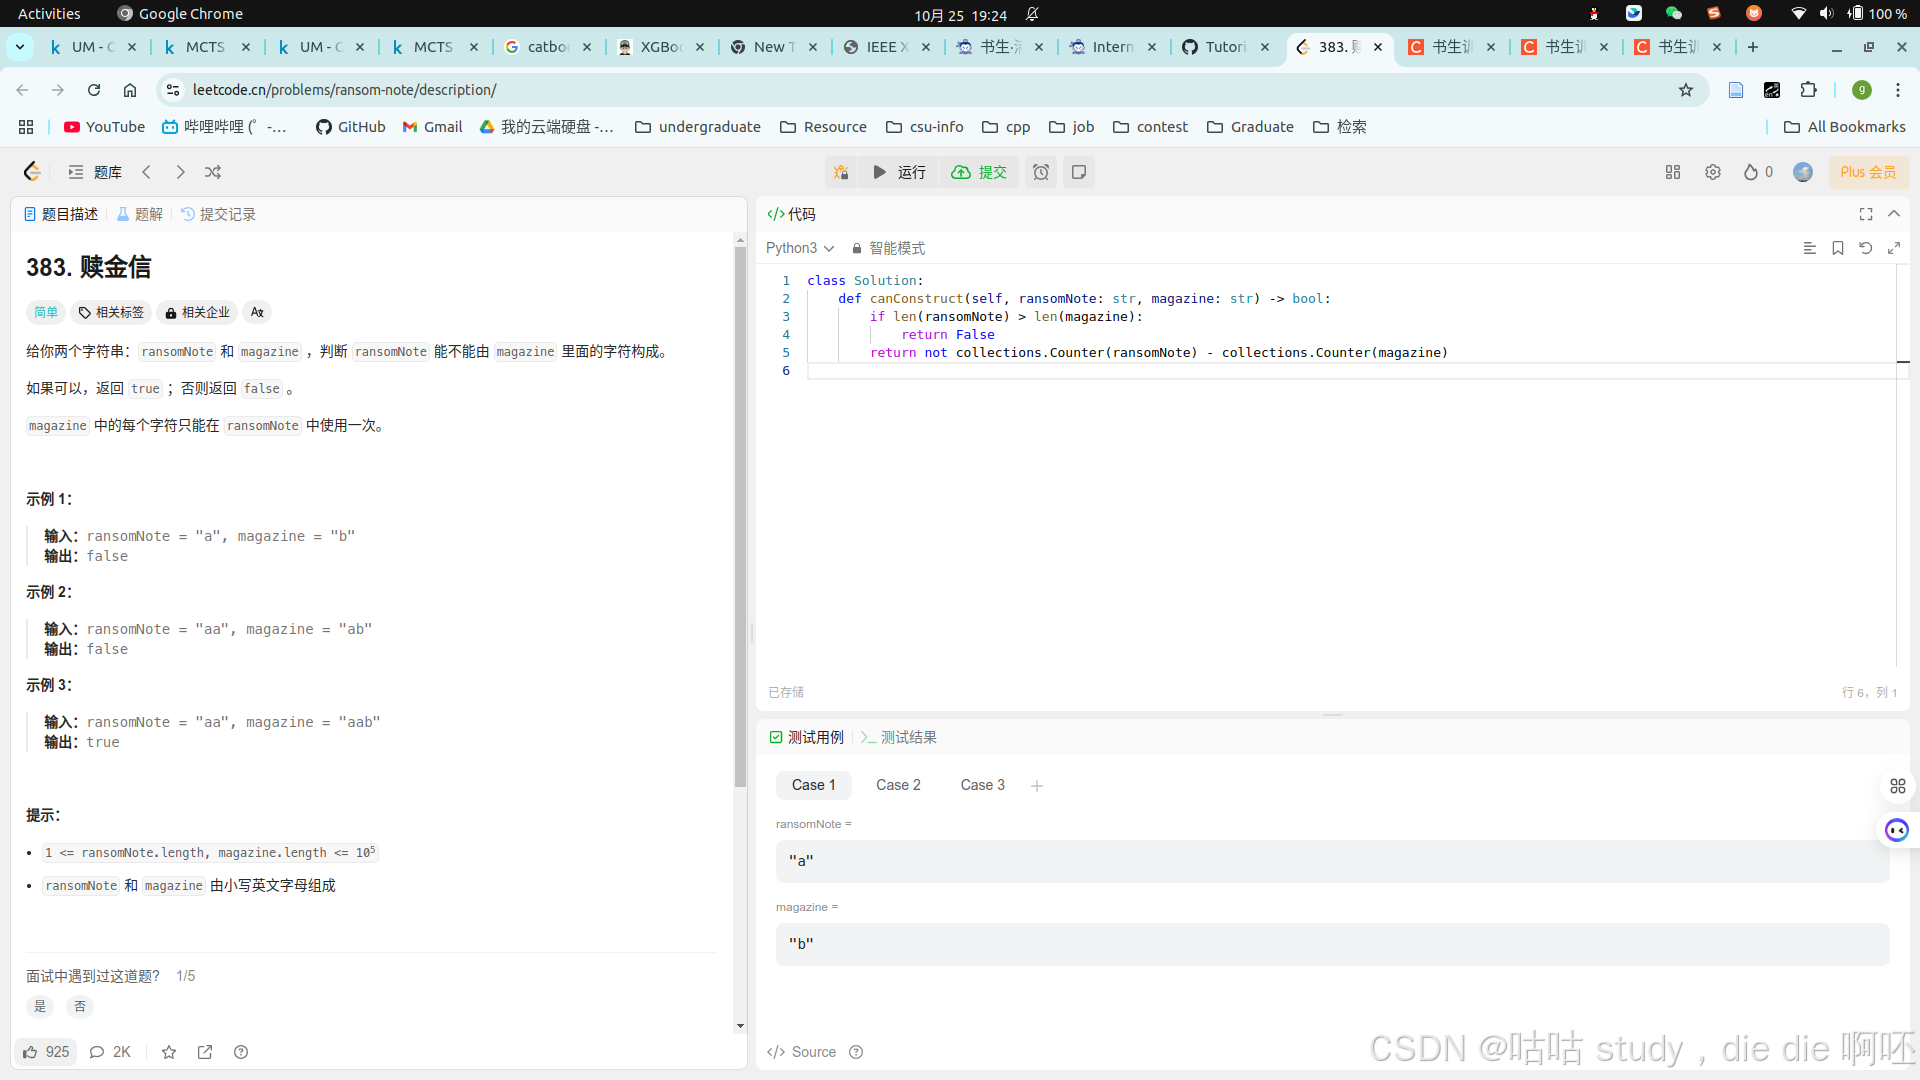This screenshot has width=1920, height=1080.
Task: Click the debug icon beside Run
Action: pyautogui.click(x=841, y=172)
